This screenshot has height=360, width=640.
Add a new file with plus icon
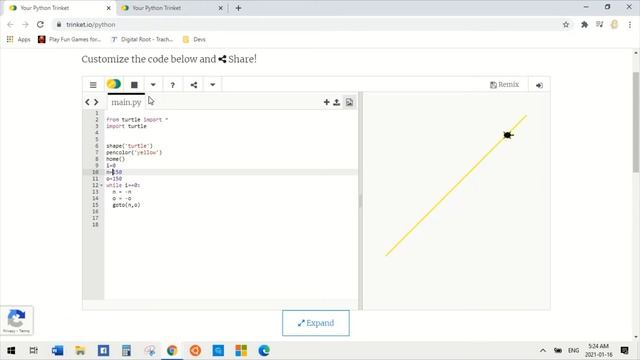(x=327, y=102)
